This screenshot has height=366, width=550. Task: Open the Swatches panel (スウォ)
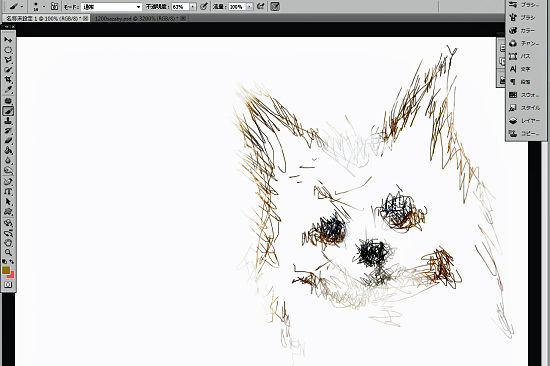tap(525, 95)
